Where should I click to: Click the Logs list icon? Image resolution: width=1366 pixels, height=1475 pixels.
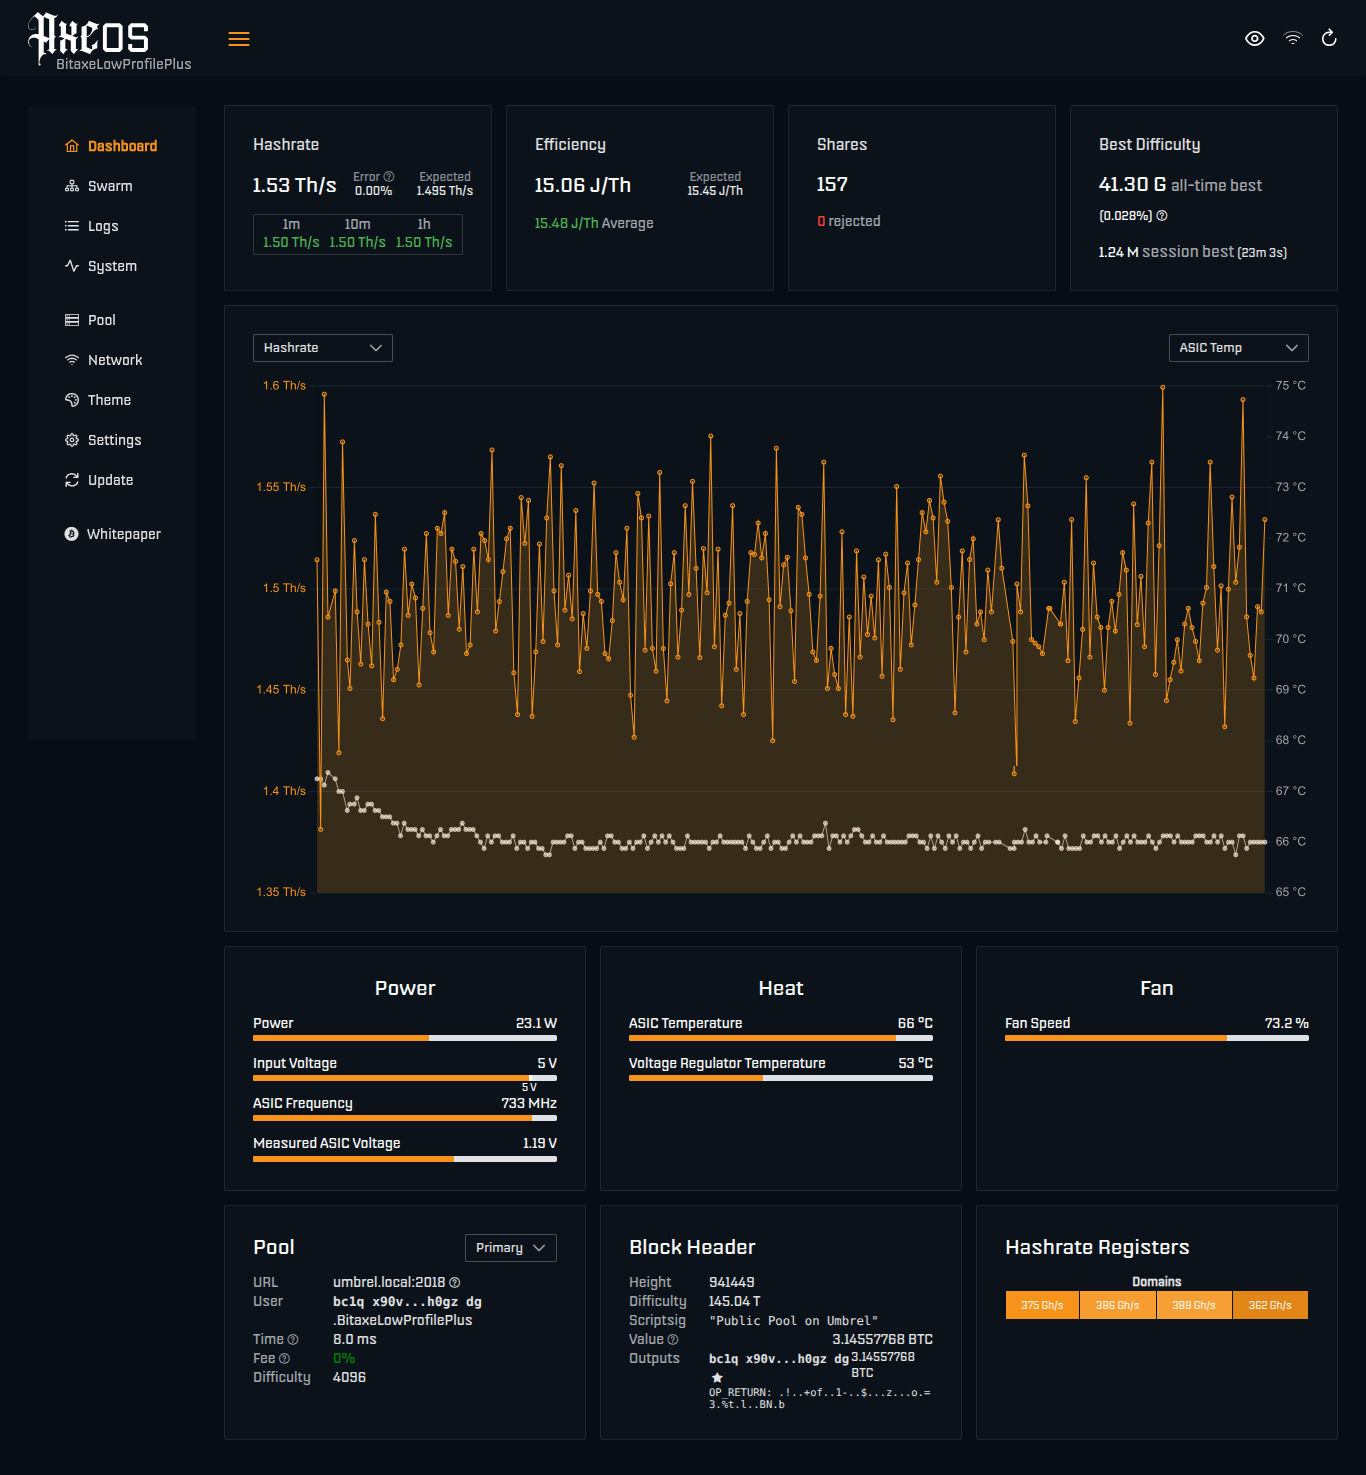pyautogui.click(x=72, y=226)
